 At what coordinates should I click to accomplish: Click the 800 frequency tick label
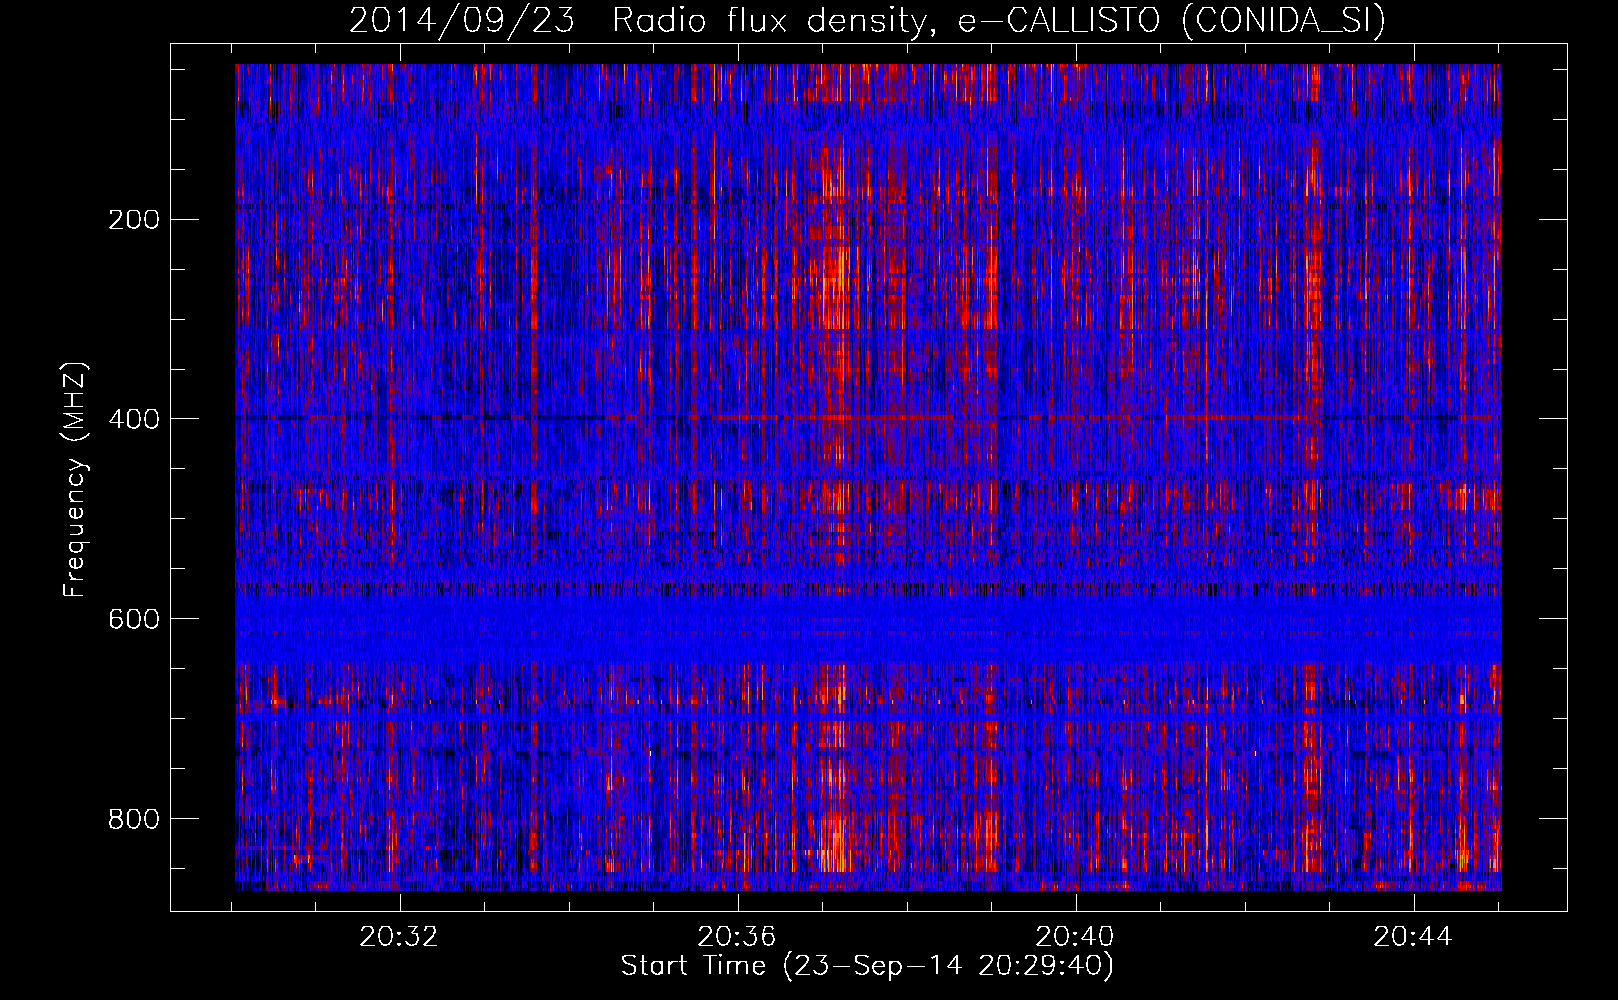click(133, 819)
